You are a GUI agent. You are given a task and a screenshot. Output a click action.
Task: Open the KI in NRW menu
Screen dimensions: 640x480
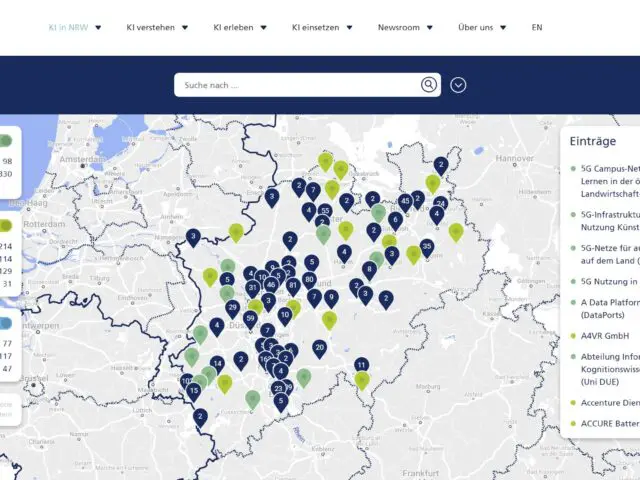[x=75, y=28]
